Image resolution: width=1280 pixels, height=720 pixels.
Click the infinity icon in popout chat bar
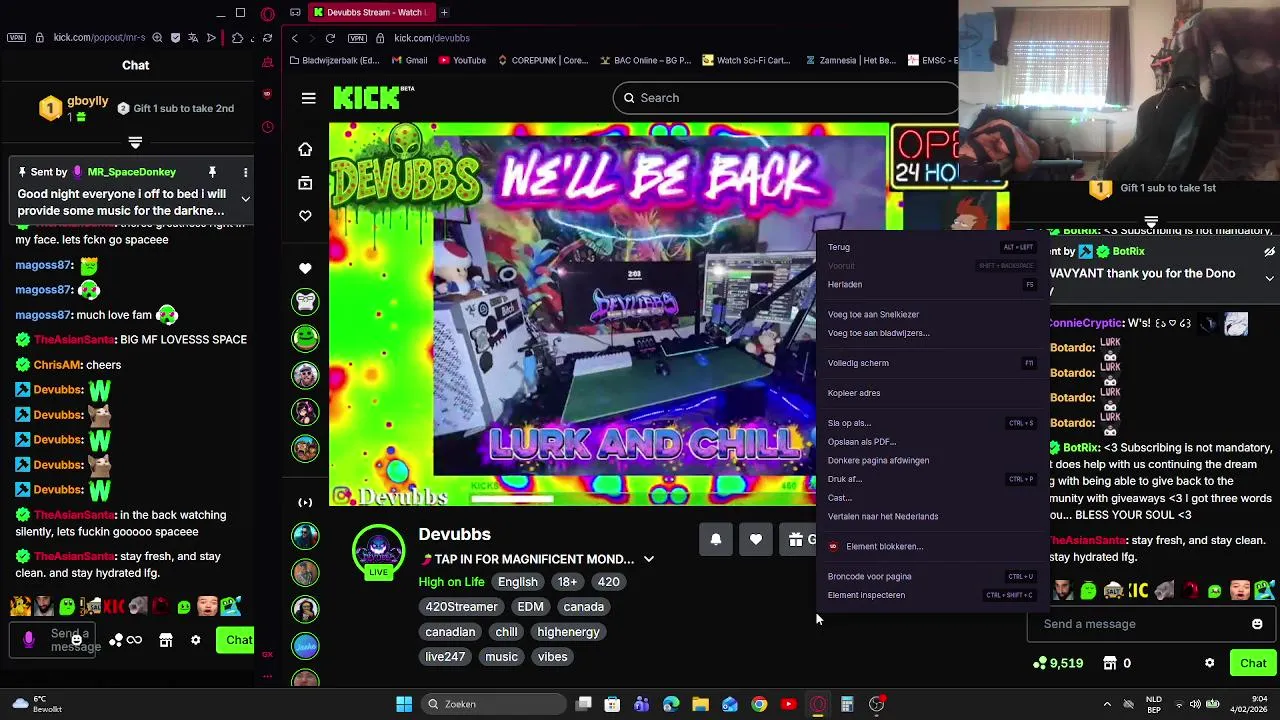[134, 640]
